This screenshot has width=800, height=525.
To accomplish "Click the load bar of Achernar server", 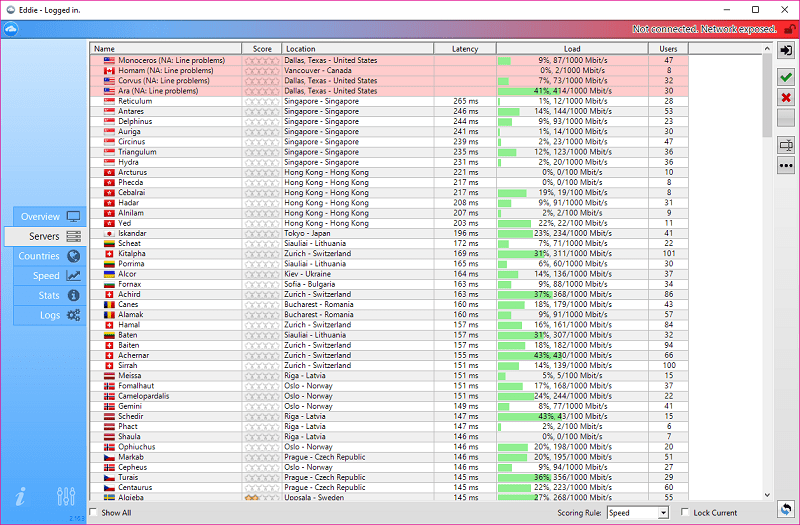I will pos(572,356).
